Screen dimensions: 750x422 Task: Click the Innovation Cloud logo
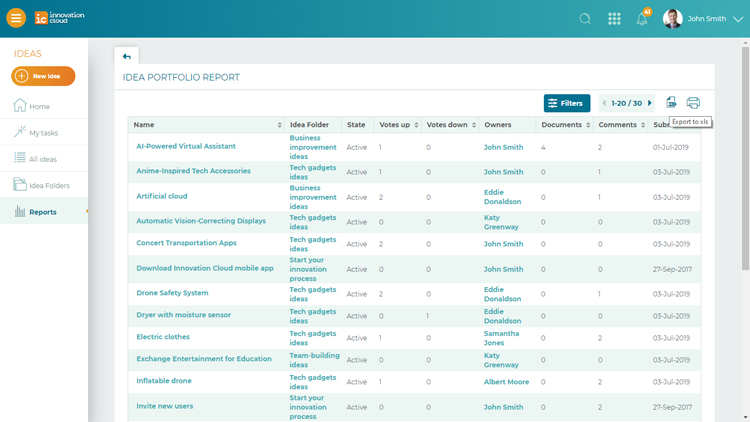(59, 18)
